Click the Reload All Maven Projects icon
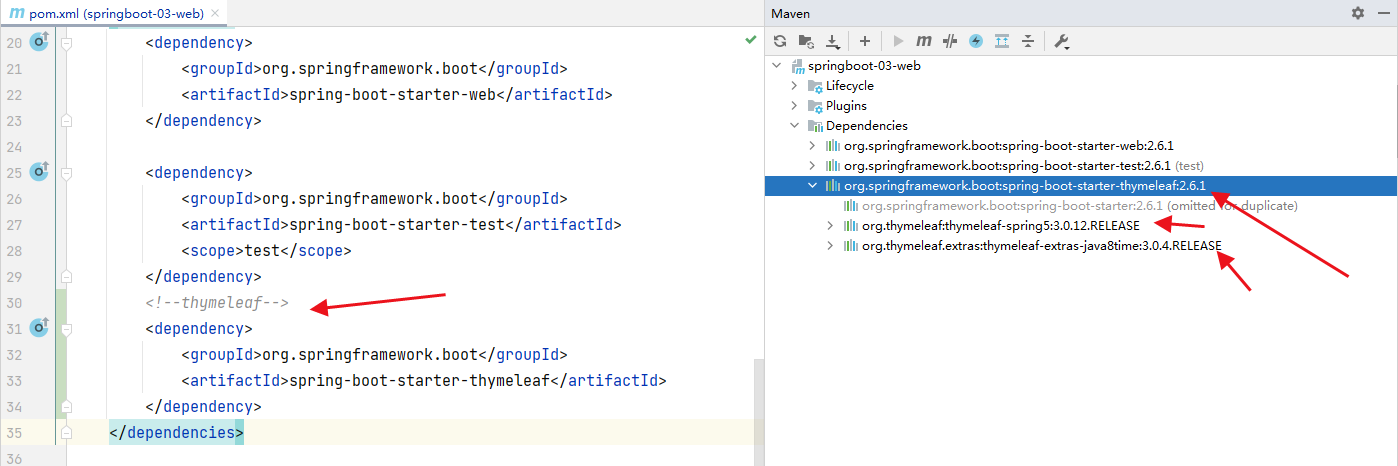This screenshot has height=466, width=1398. [x=781, y=41]
